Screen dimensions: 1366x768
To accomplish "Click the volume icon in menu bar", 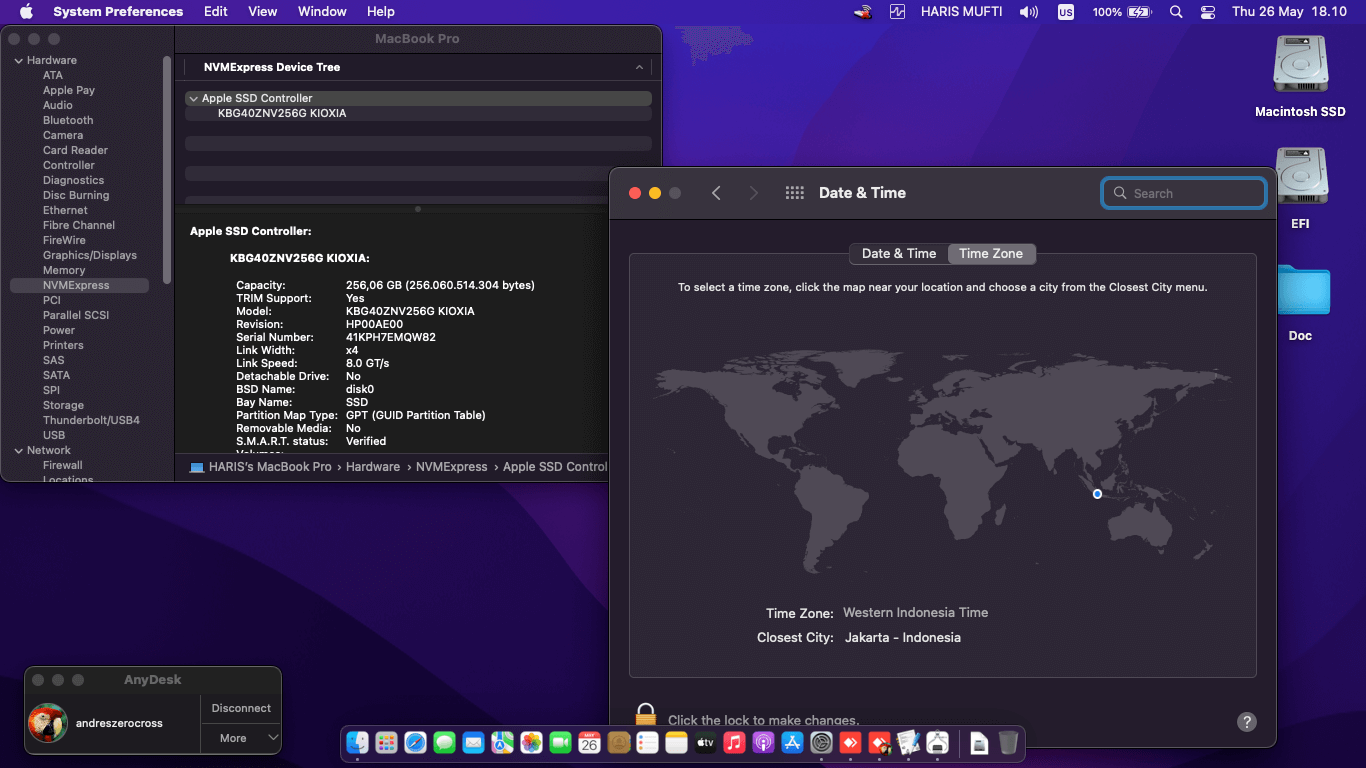I will point(1028,12).
